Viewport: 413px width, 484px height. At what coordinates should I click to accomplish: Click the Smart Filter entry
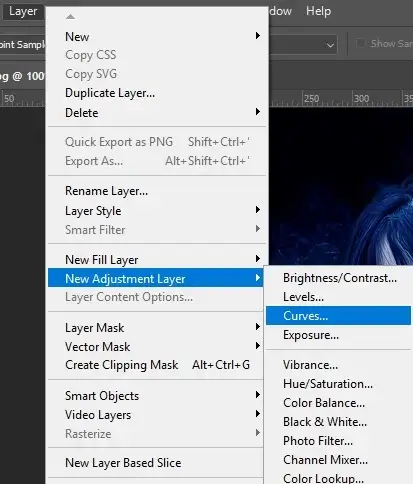[x=157, y=230]
